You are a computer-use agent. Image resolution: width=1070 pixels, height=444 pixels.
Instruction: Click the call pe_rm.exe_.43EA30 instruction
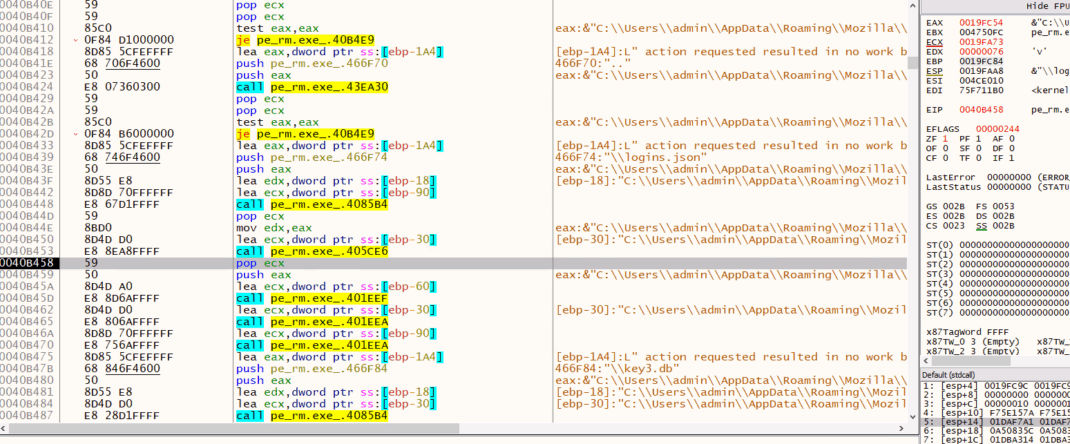[x=312, y=87]
